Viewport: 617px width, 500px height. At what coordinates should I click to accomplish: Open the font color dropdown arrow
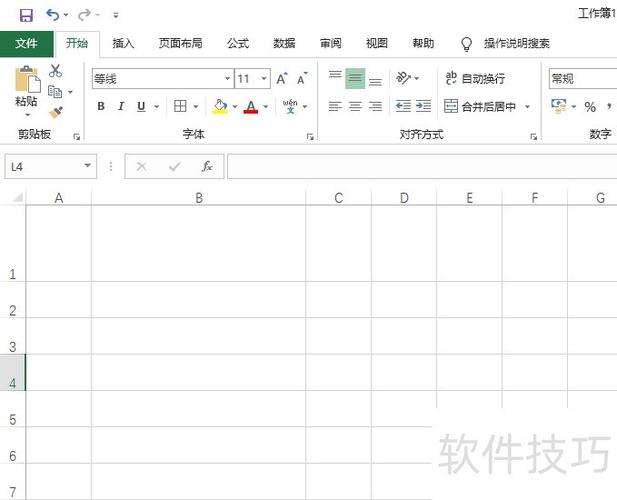266,106
